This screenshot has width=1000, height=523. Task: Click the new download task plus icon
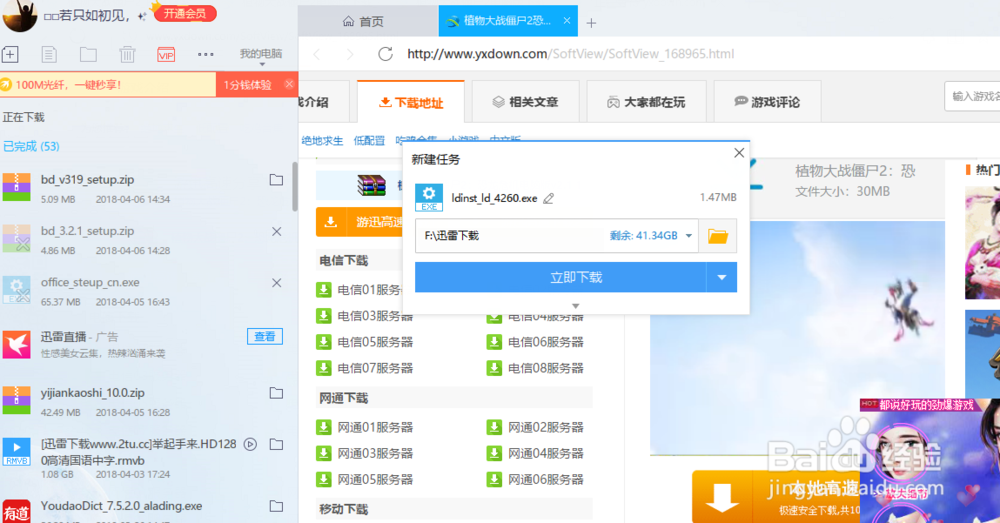click(x=10, y=55)
